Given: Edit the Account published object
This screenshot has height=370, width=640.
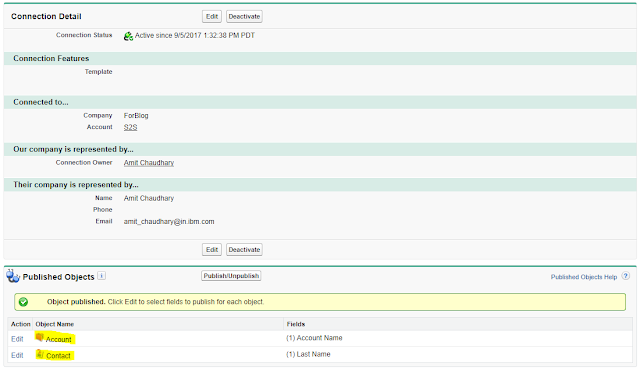Looking at the screenshot, I should [17, 339].
